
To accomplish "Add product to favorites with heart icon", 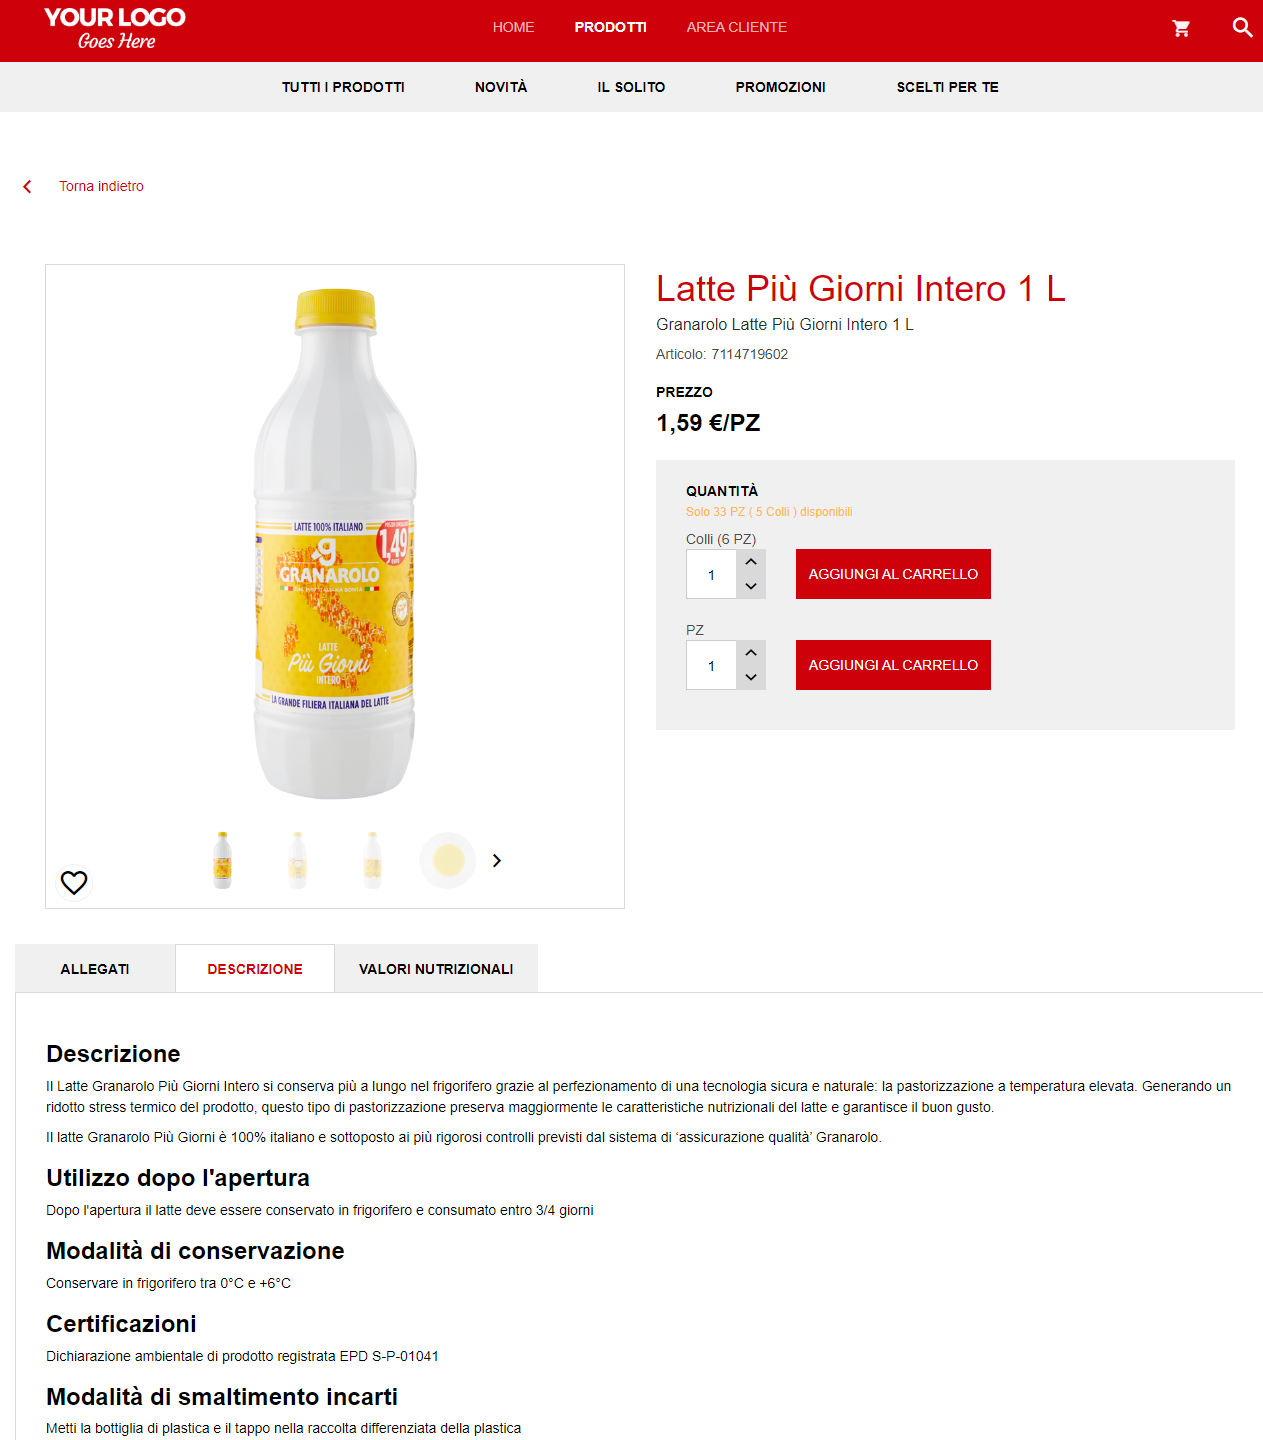I will [x=74, y=882].
